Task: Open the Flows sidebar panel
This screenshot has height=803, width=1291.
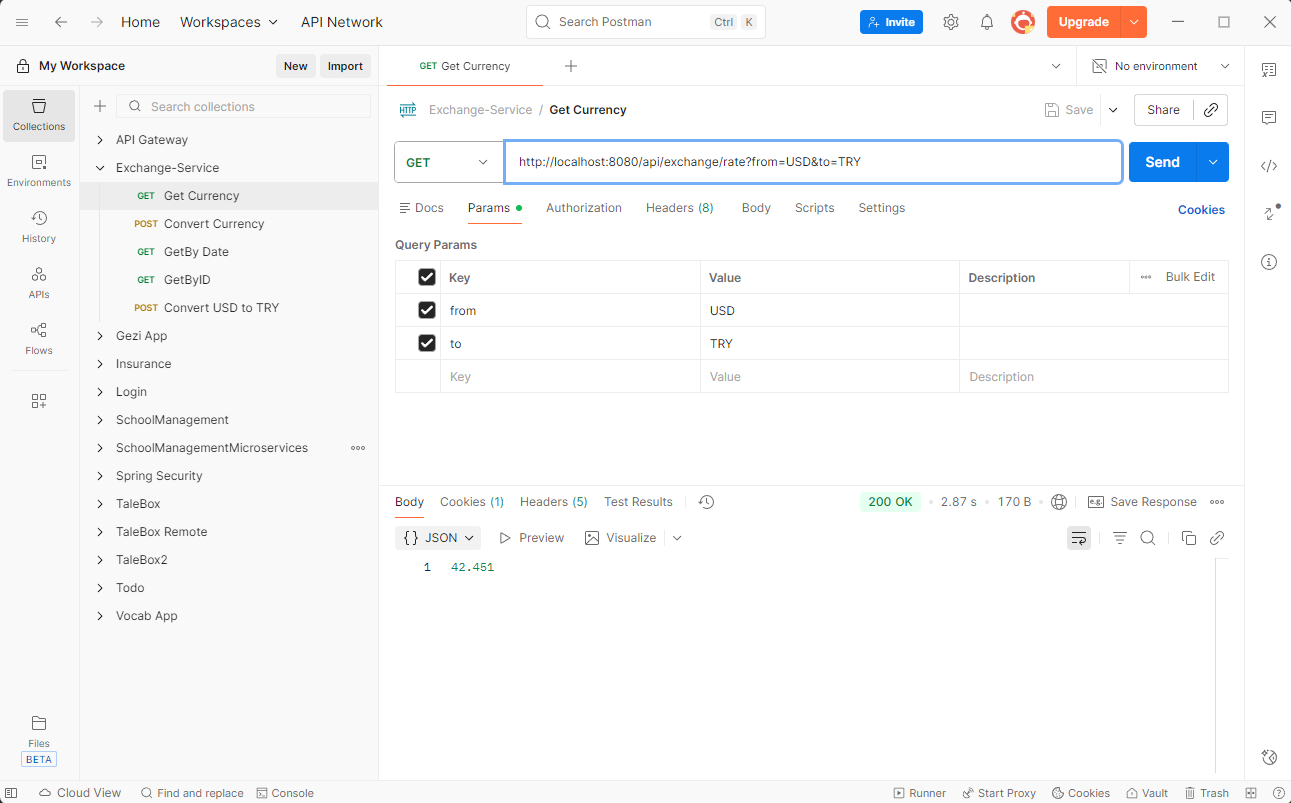Action: click(x=39, y=338)
